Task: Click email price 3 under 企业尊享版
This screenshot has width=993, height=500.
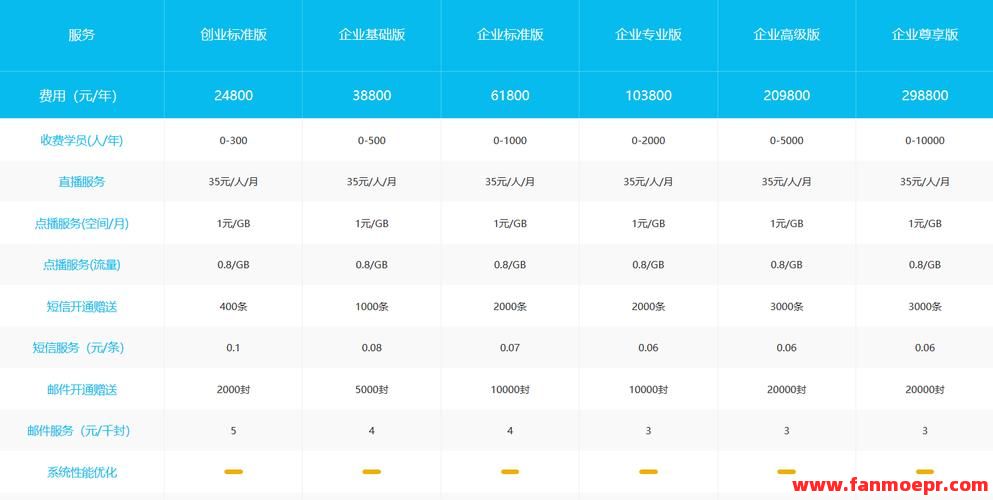Action: pyautogui.click(x=925, y=431)
